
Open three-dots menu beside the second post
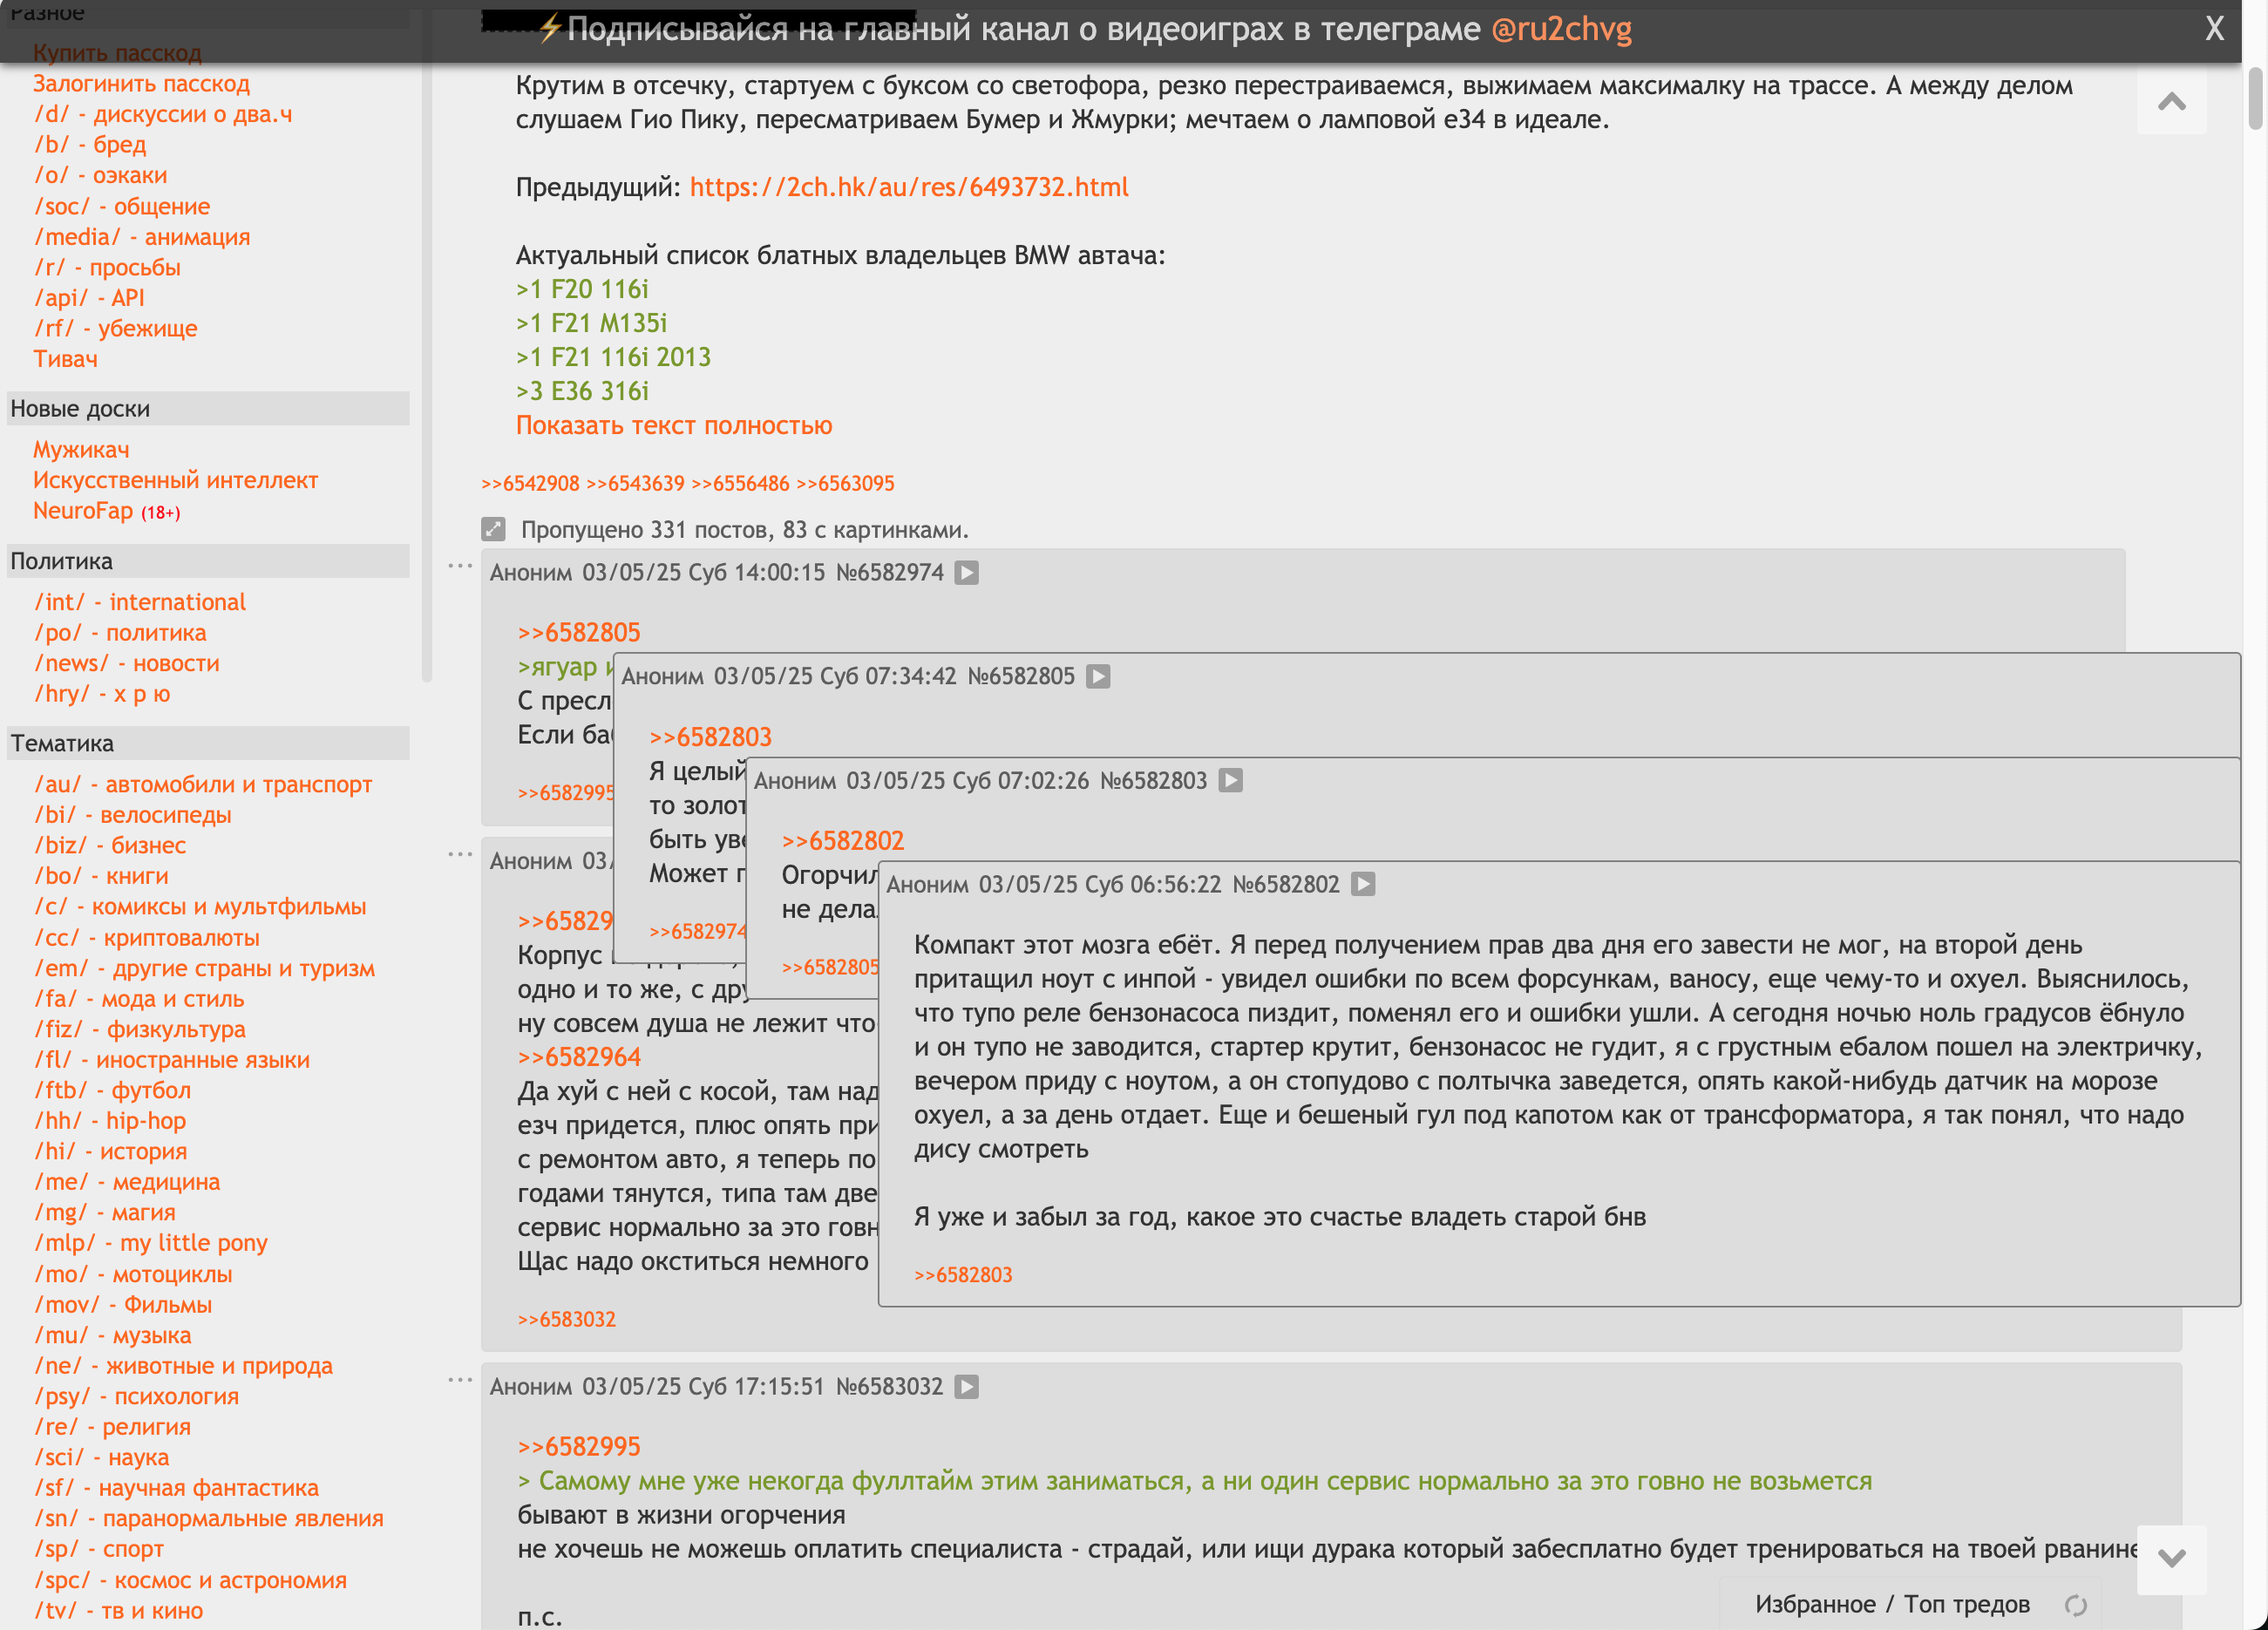459,854
